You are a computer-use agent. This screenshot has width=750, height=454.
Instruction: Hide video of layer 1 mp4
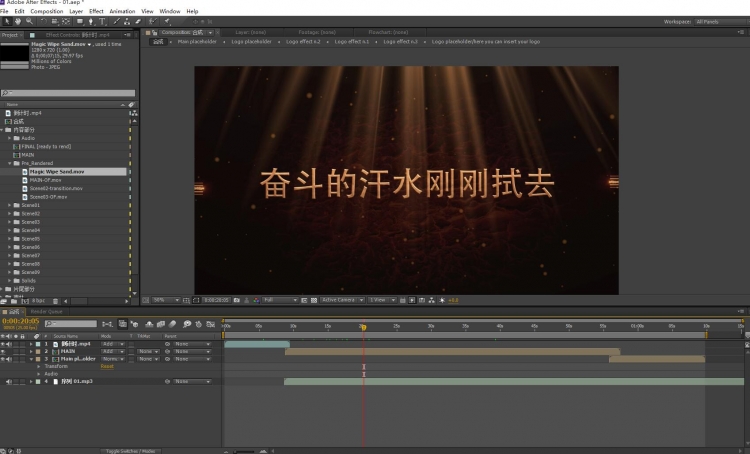pyautogui.click(x=2, y=344)
